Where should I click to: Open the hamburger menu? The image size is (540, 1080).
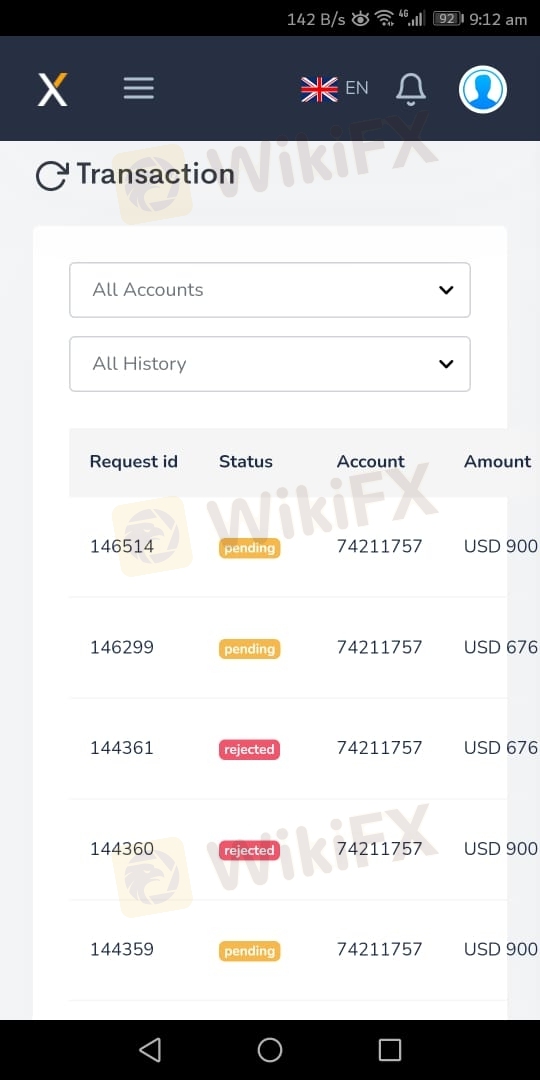(138, 88)
